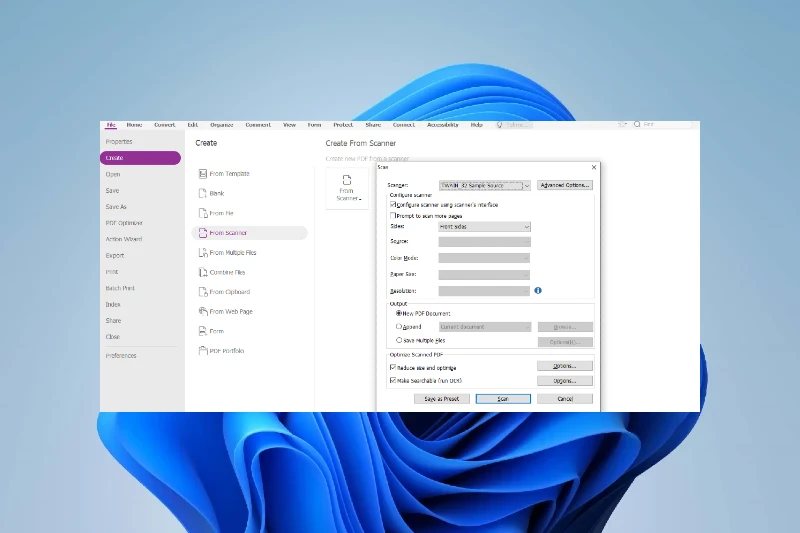Open the Comment ribbon tab
Screen dimensions: 800x533
(258, 124)
